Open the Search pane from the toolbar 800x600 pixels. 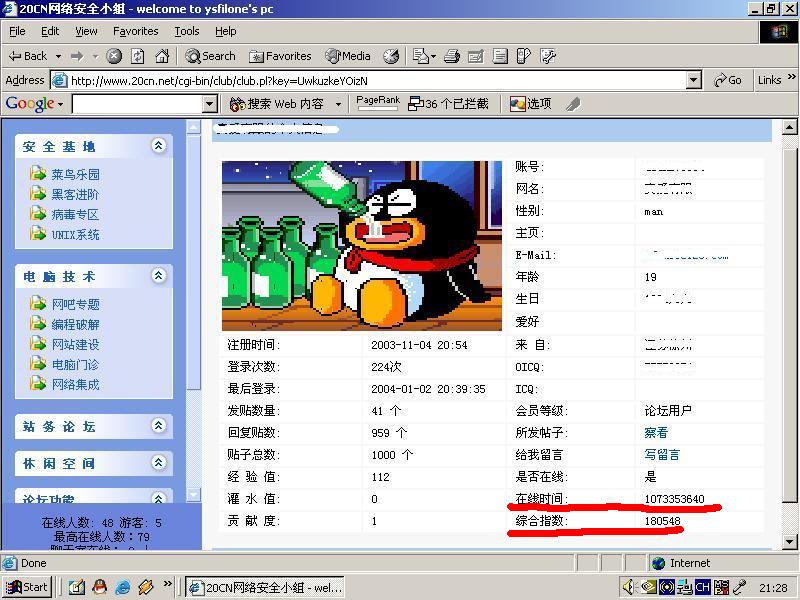click(x=210, y=56)
